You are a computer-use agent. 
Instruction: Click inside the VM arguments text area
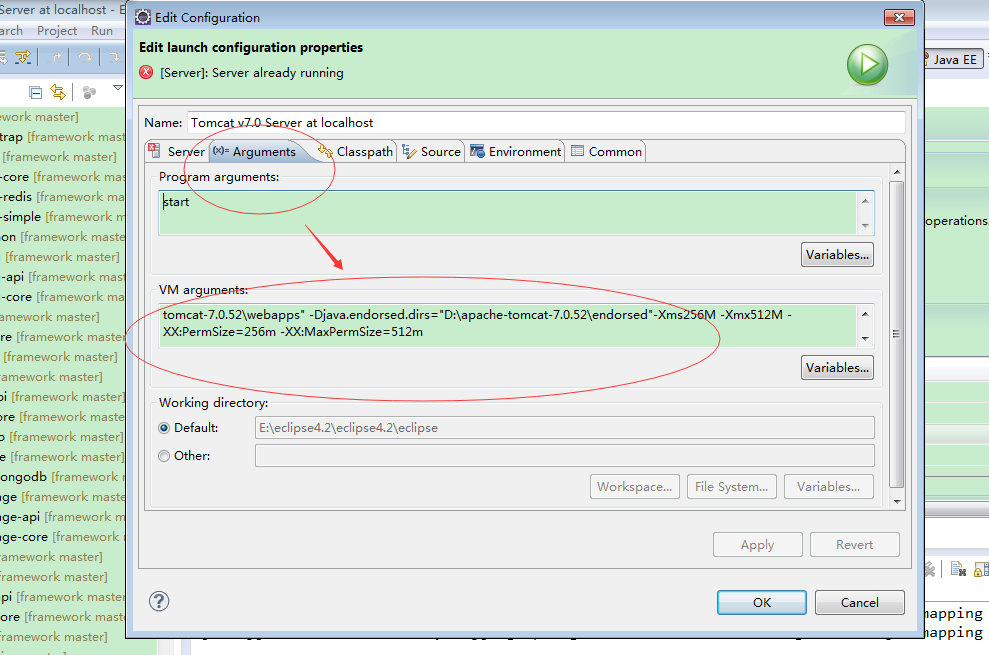coord(508,326)
